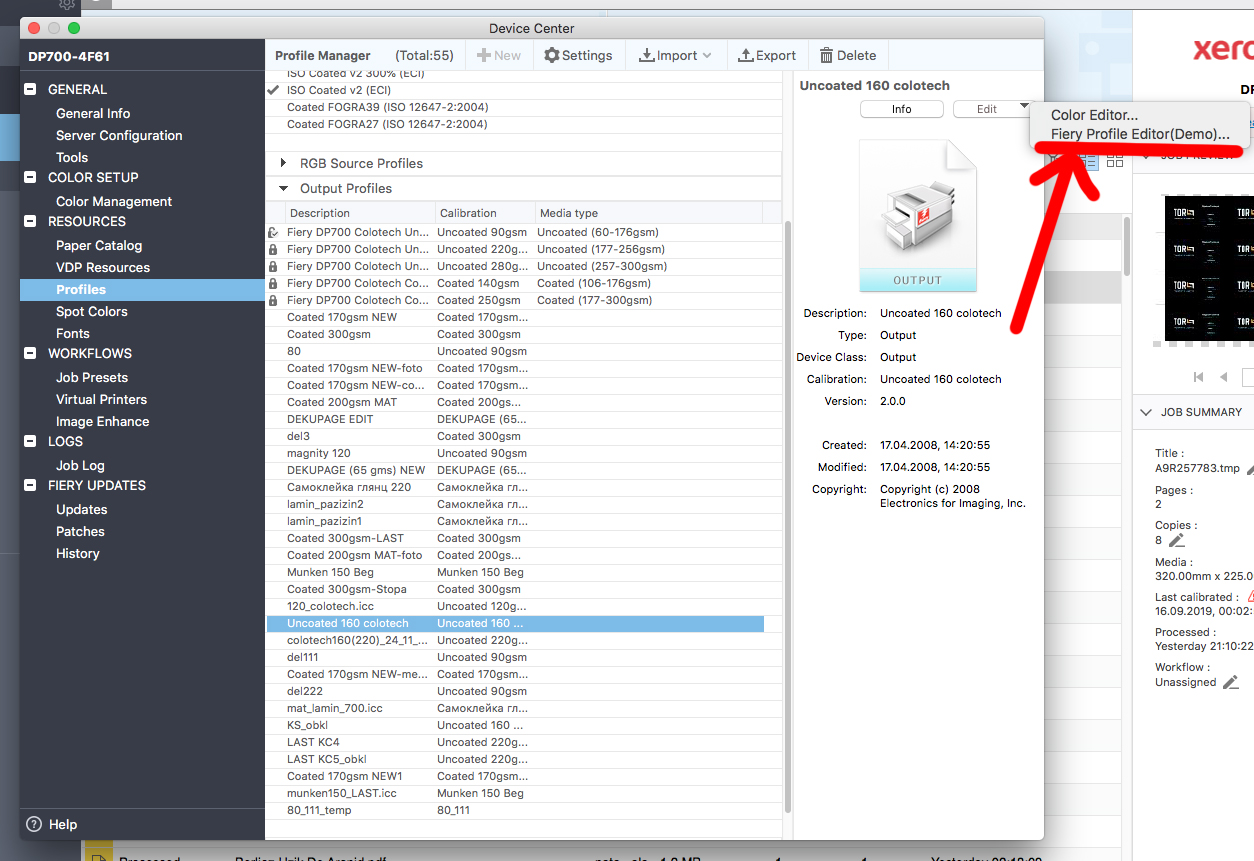Open the Edit dropdown button
Viewport: 1254px width, 861px height.
tap(991, 109)
